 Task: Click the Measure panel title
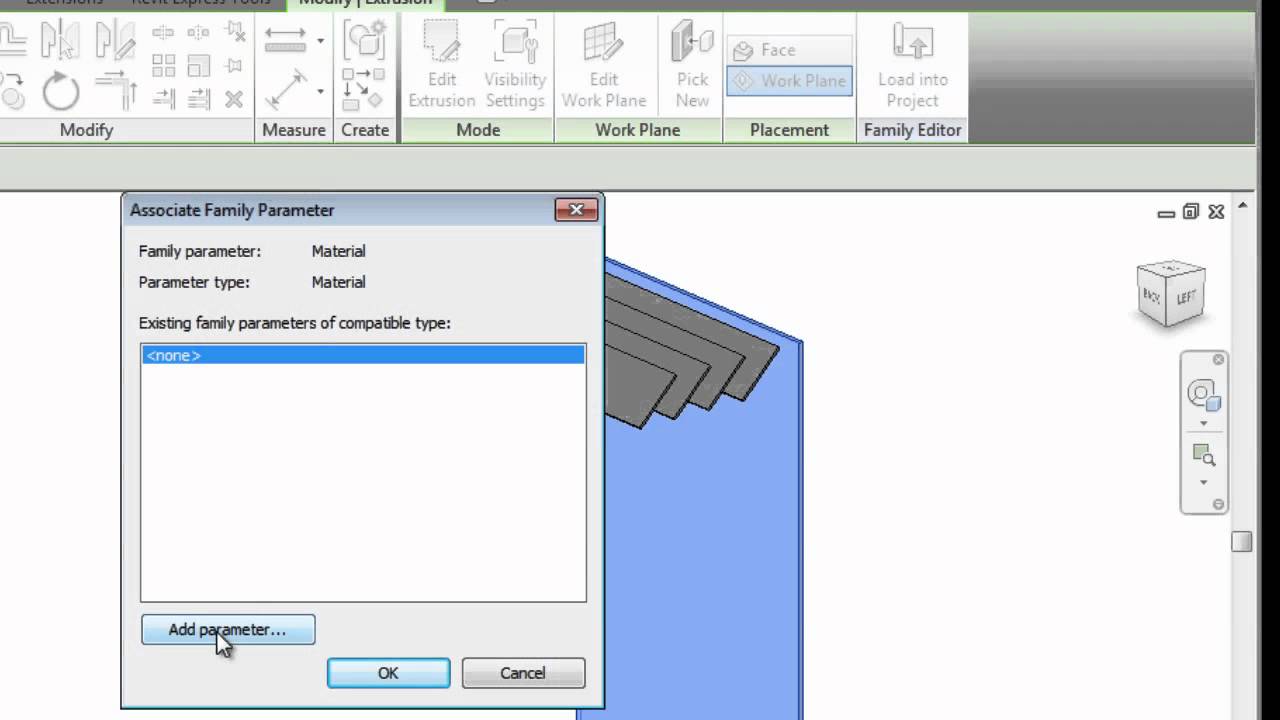coord(293,130)
